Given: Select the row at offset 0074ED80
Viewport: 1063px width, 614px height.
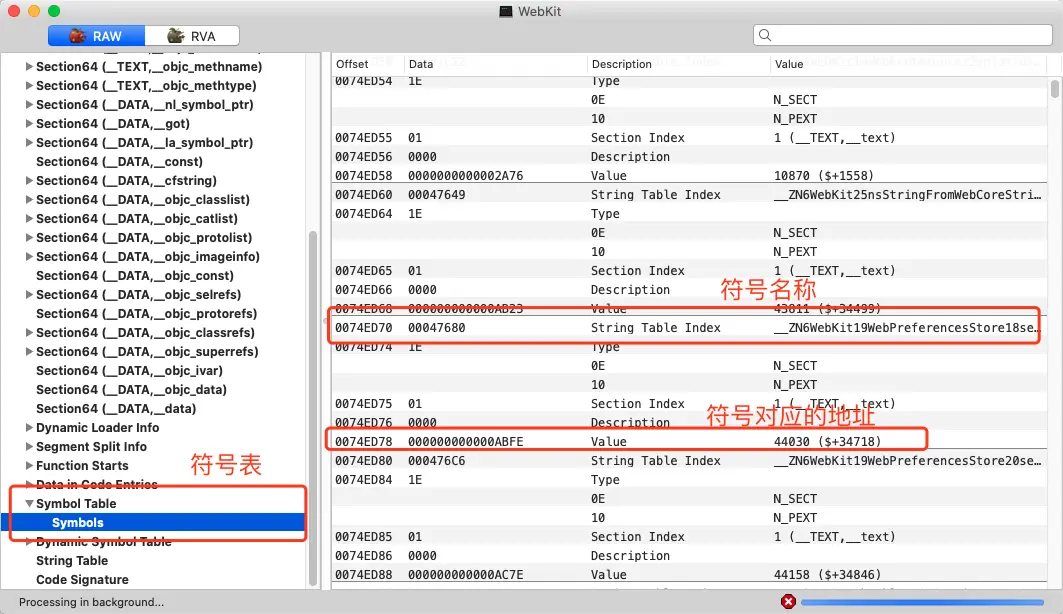Looking at the screenshot, I should point(689,460).
